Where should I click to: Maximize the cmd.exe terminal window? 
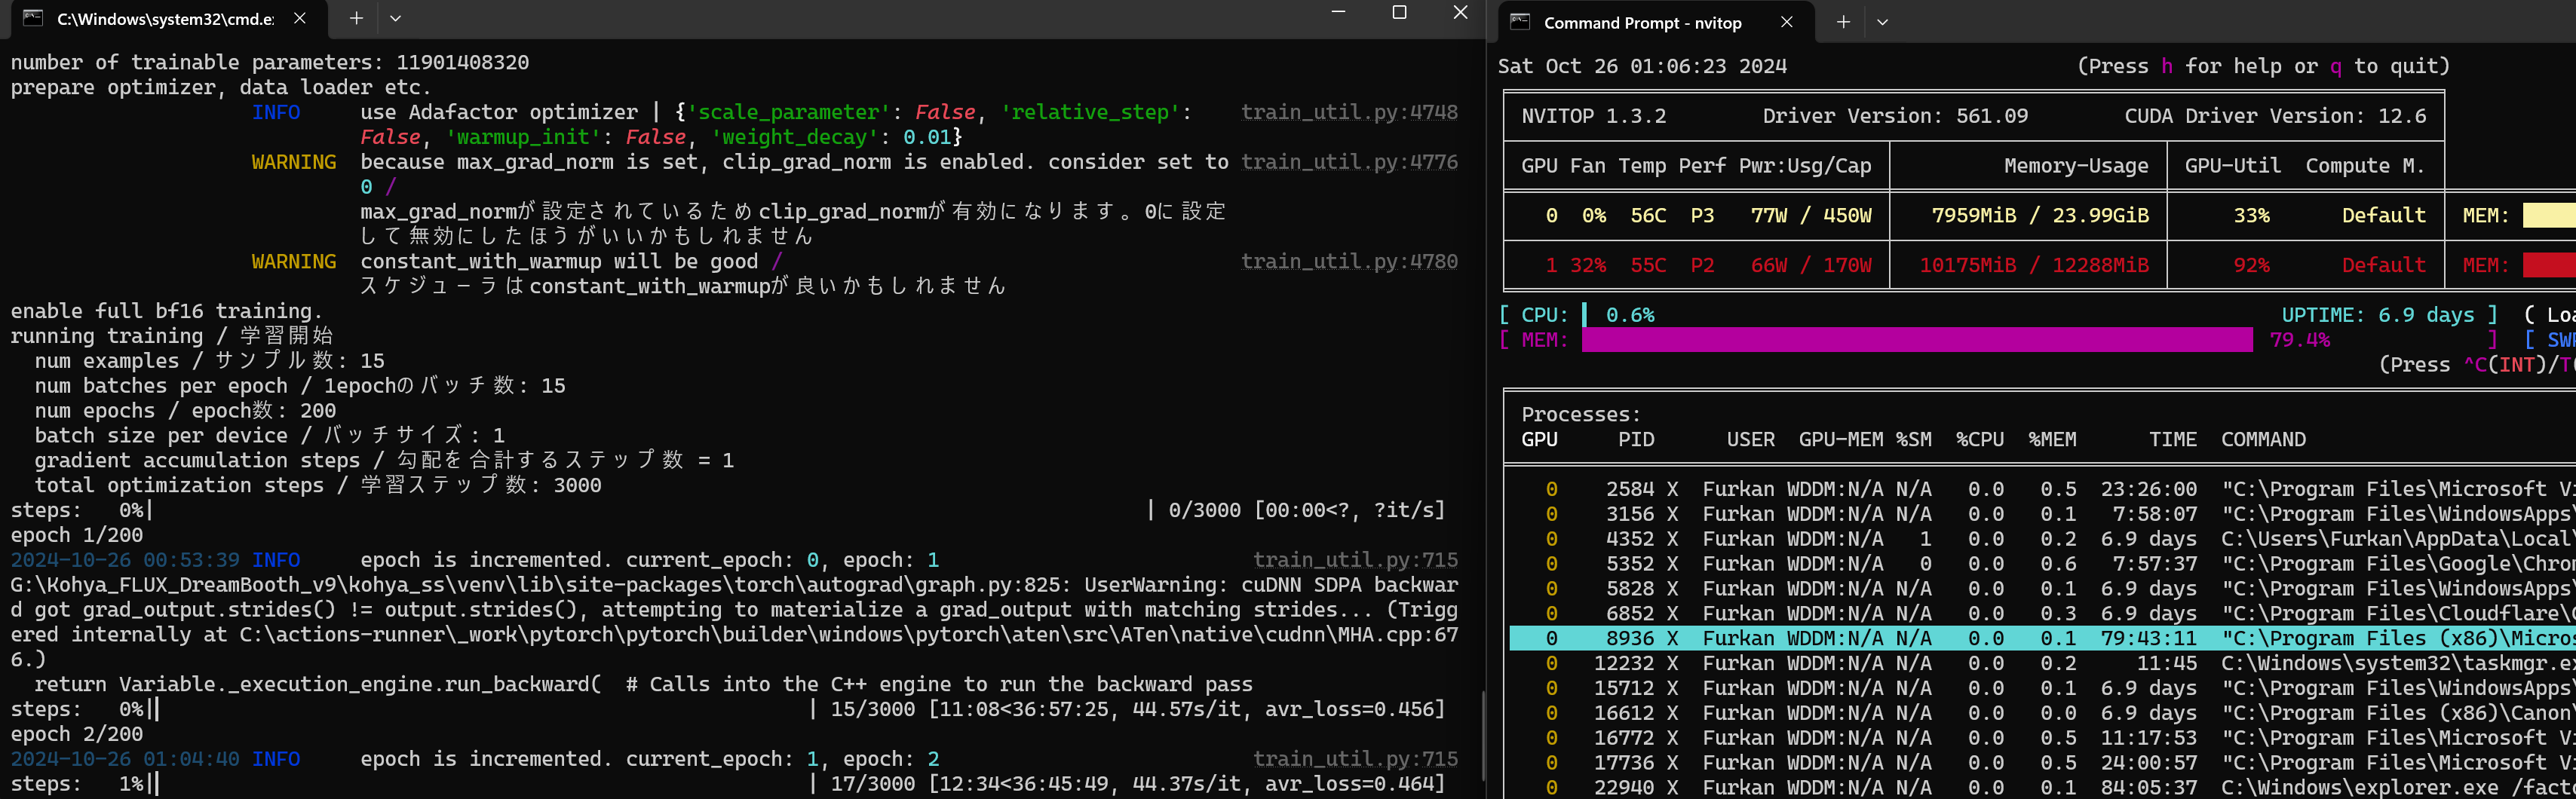[x=1399, y=13]
